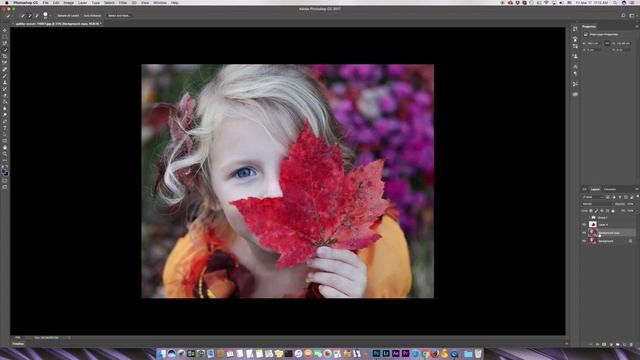Select the Dodge tool
This screenshot has width=640, height=360.
5,115
